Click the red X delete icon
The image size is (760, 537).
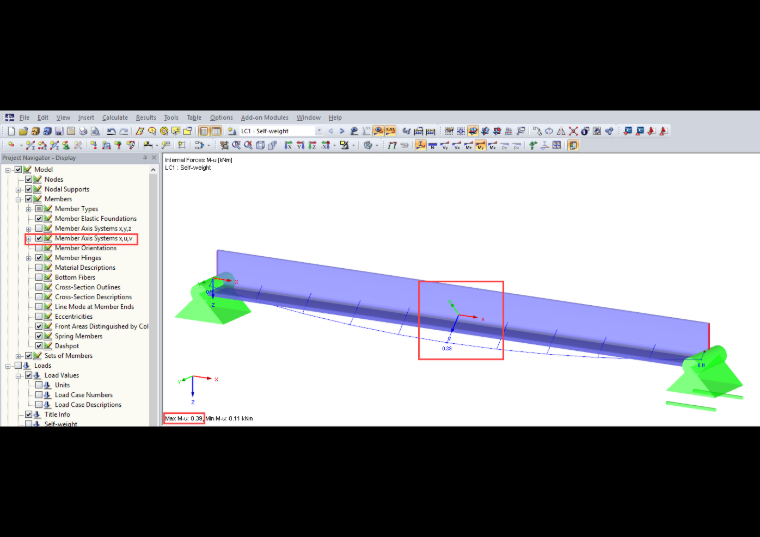[573, 131]
